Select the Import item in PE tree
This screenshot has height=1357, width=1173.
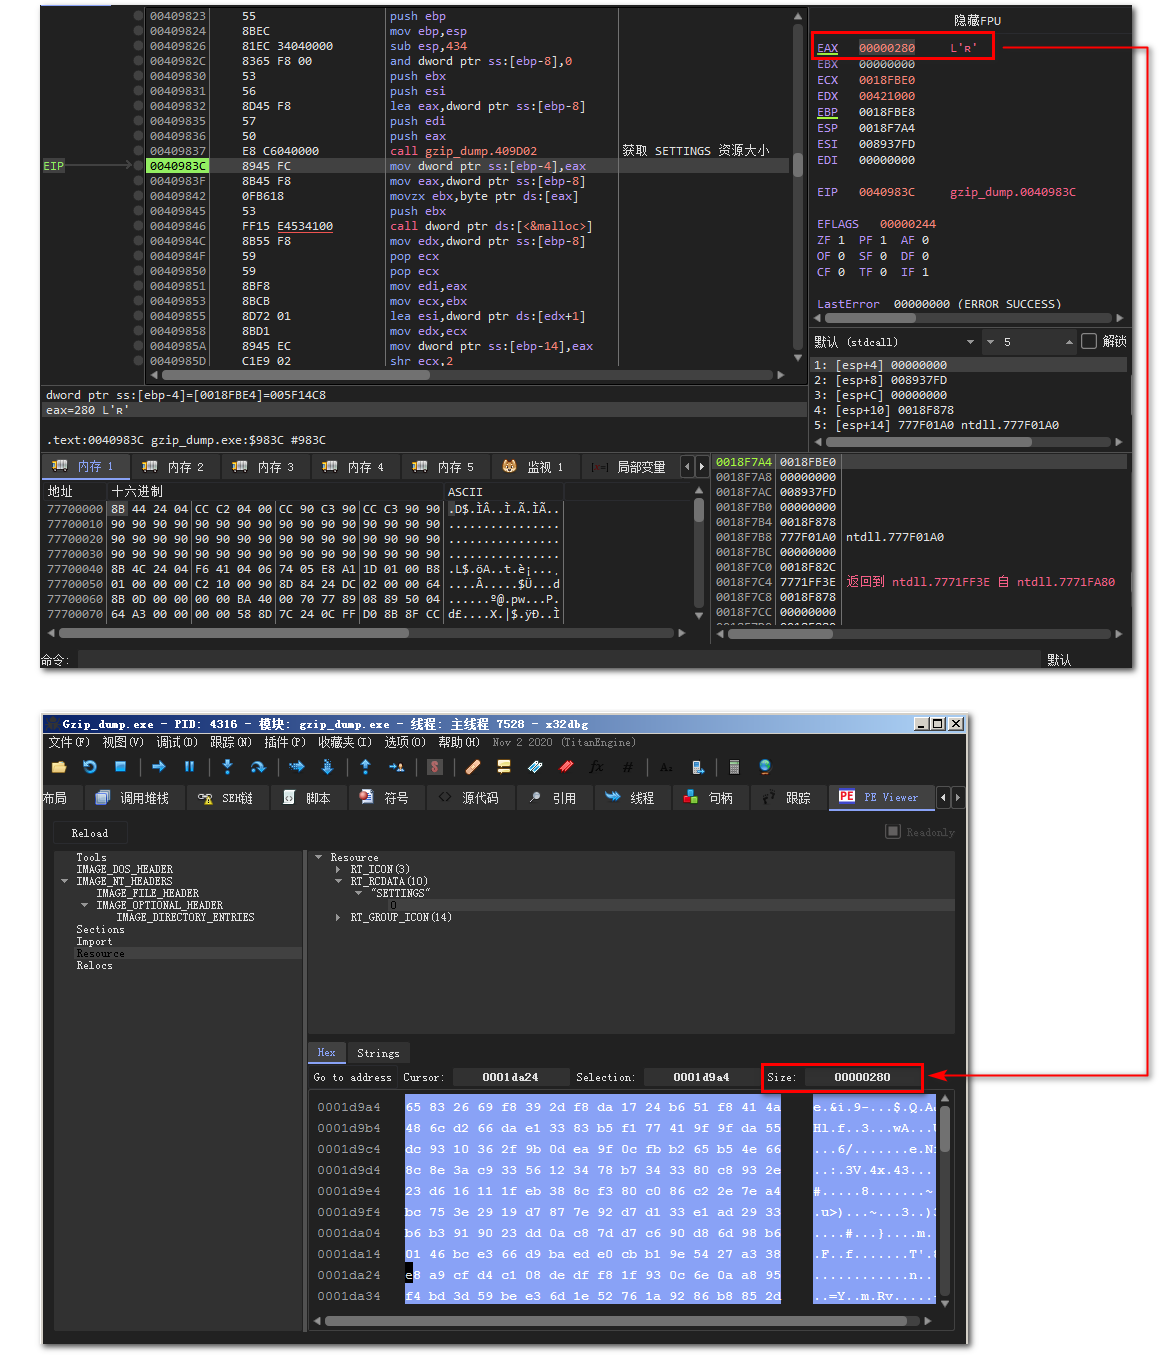[x=94, y=941]
